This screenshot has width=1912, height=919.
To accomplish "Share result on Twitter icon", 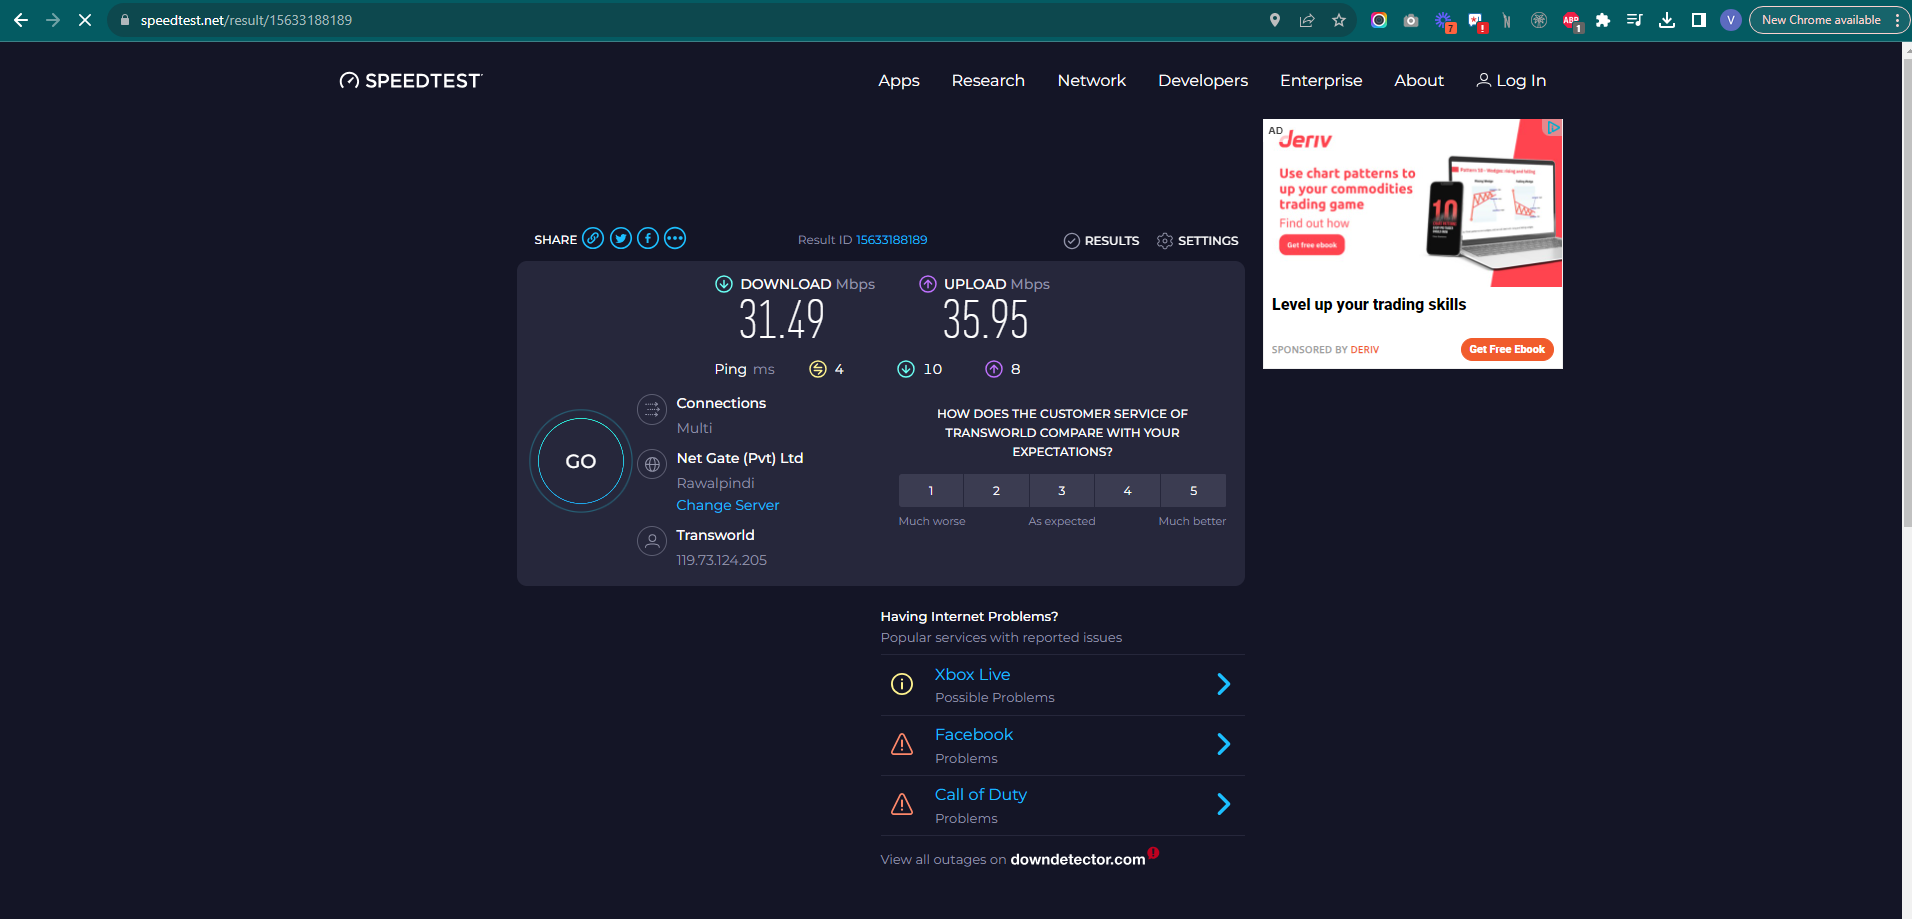I will pos(621,238).
